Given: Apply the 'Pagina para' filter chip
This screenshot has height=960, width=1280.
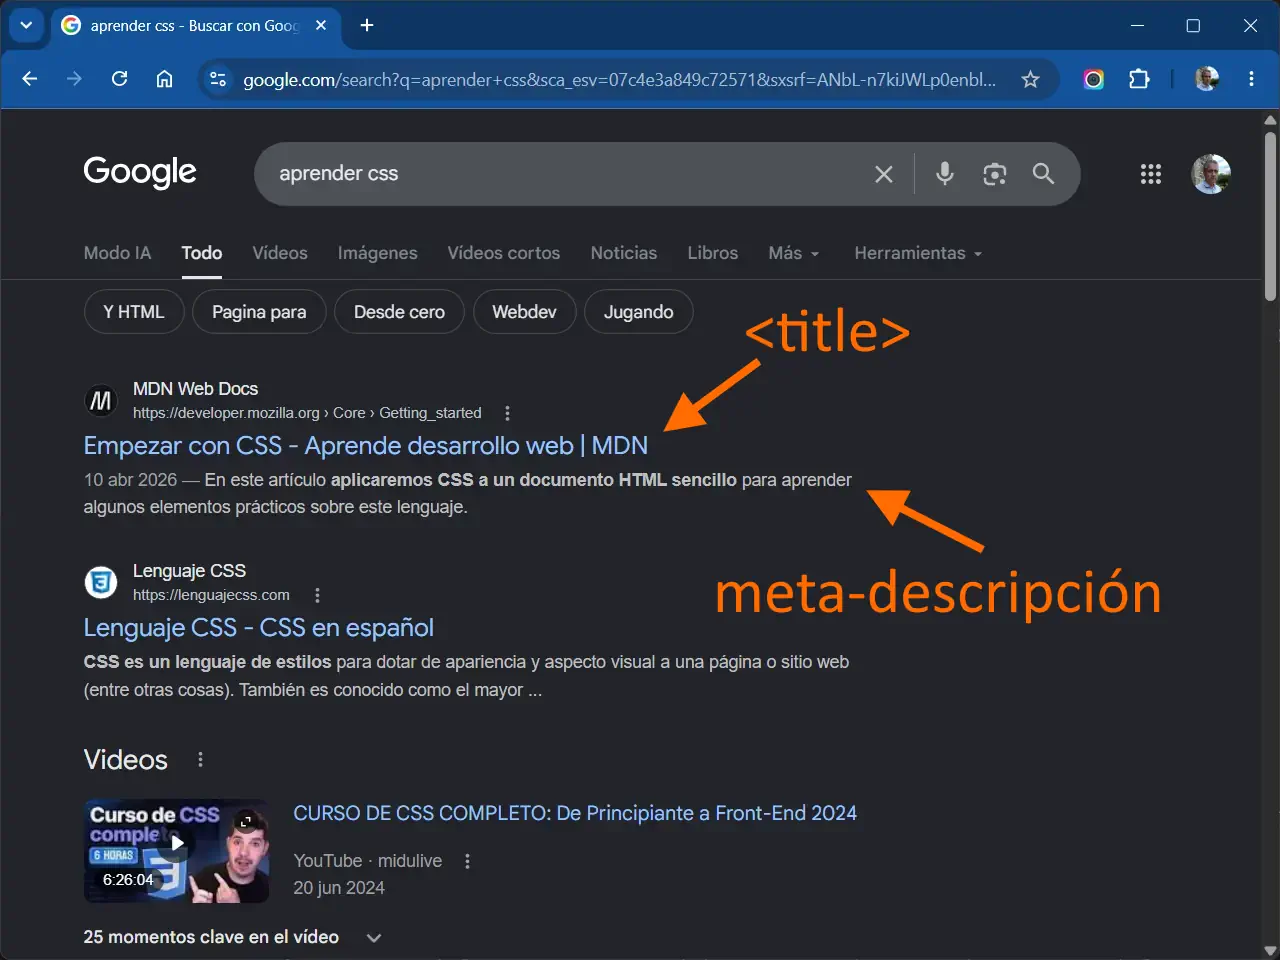Looking at the screenshot, I should pos(259,312).
